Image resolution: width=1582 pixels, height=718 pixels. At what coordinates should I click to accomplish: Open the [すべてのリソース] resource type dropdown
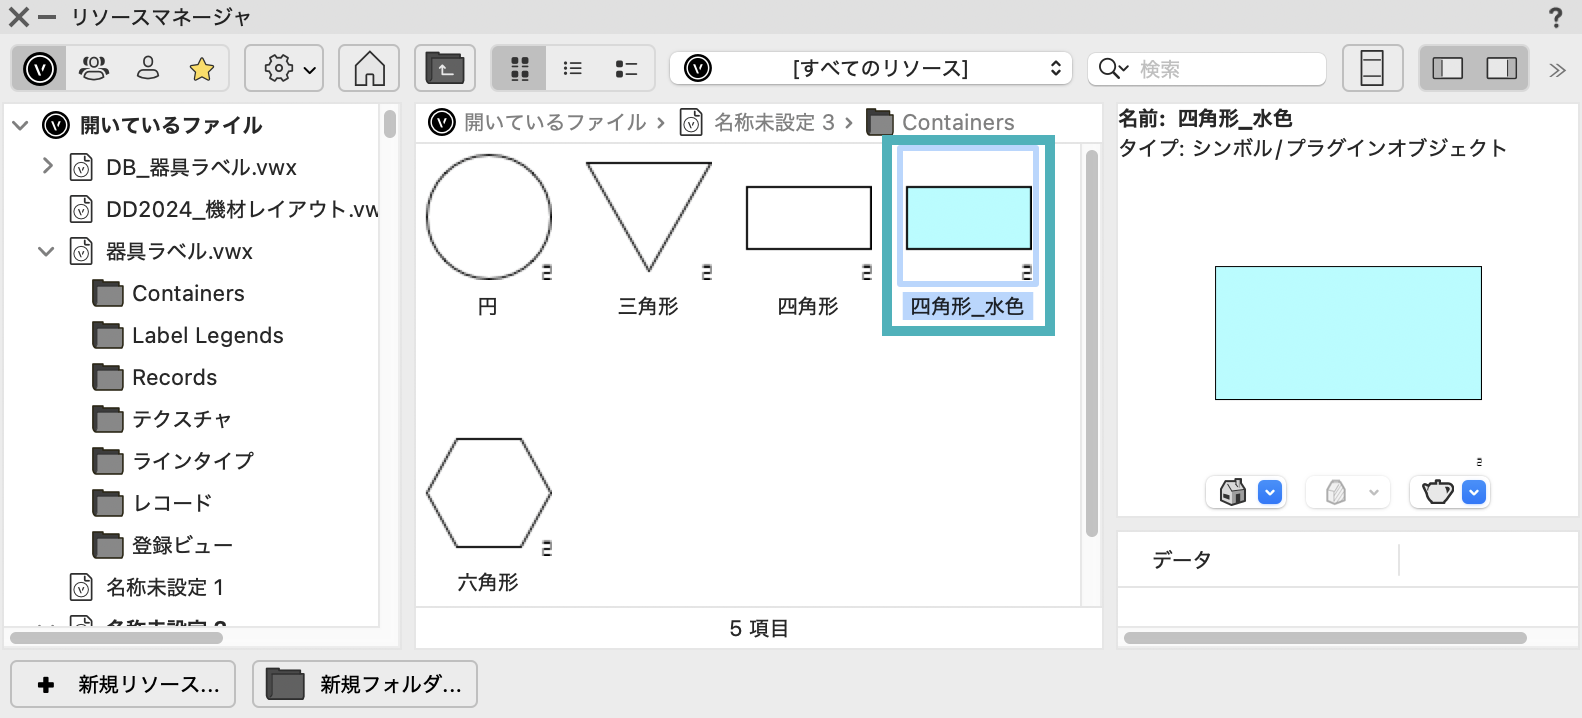(x=871, y=69)
